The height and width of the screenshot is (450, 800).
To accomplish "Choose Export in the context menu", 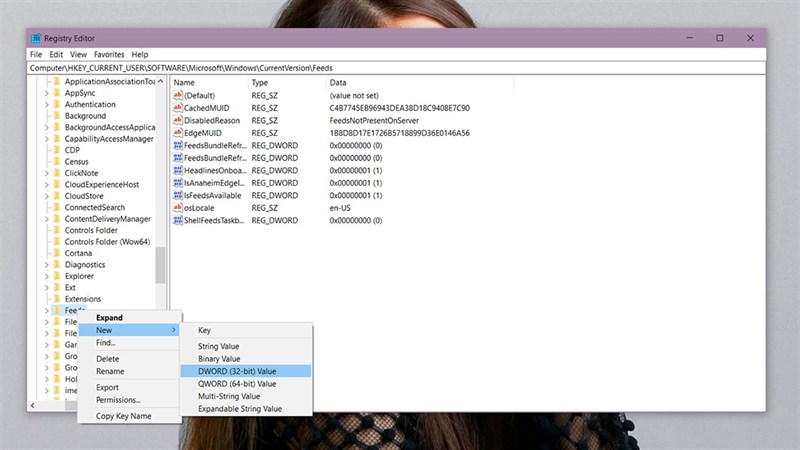I will pos(130,387).
